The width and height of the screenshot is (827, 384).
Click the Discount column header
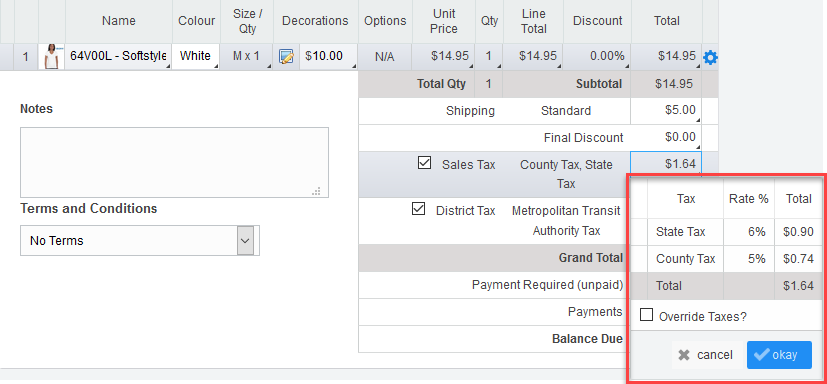(x=597, y=21)
